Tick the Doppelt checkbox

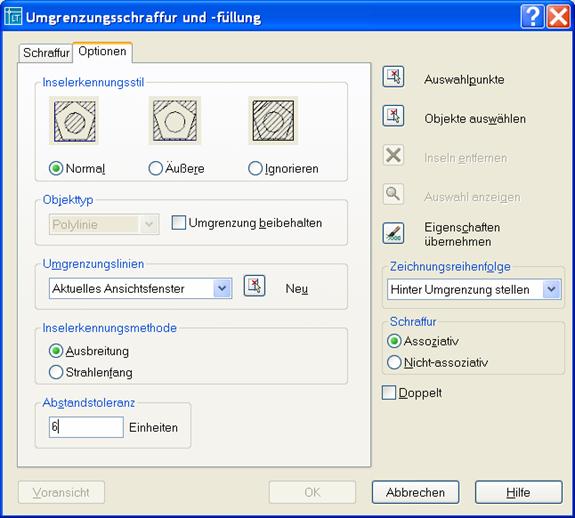[389, 393]
